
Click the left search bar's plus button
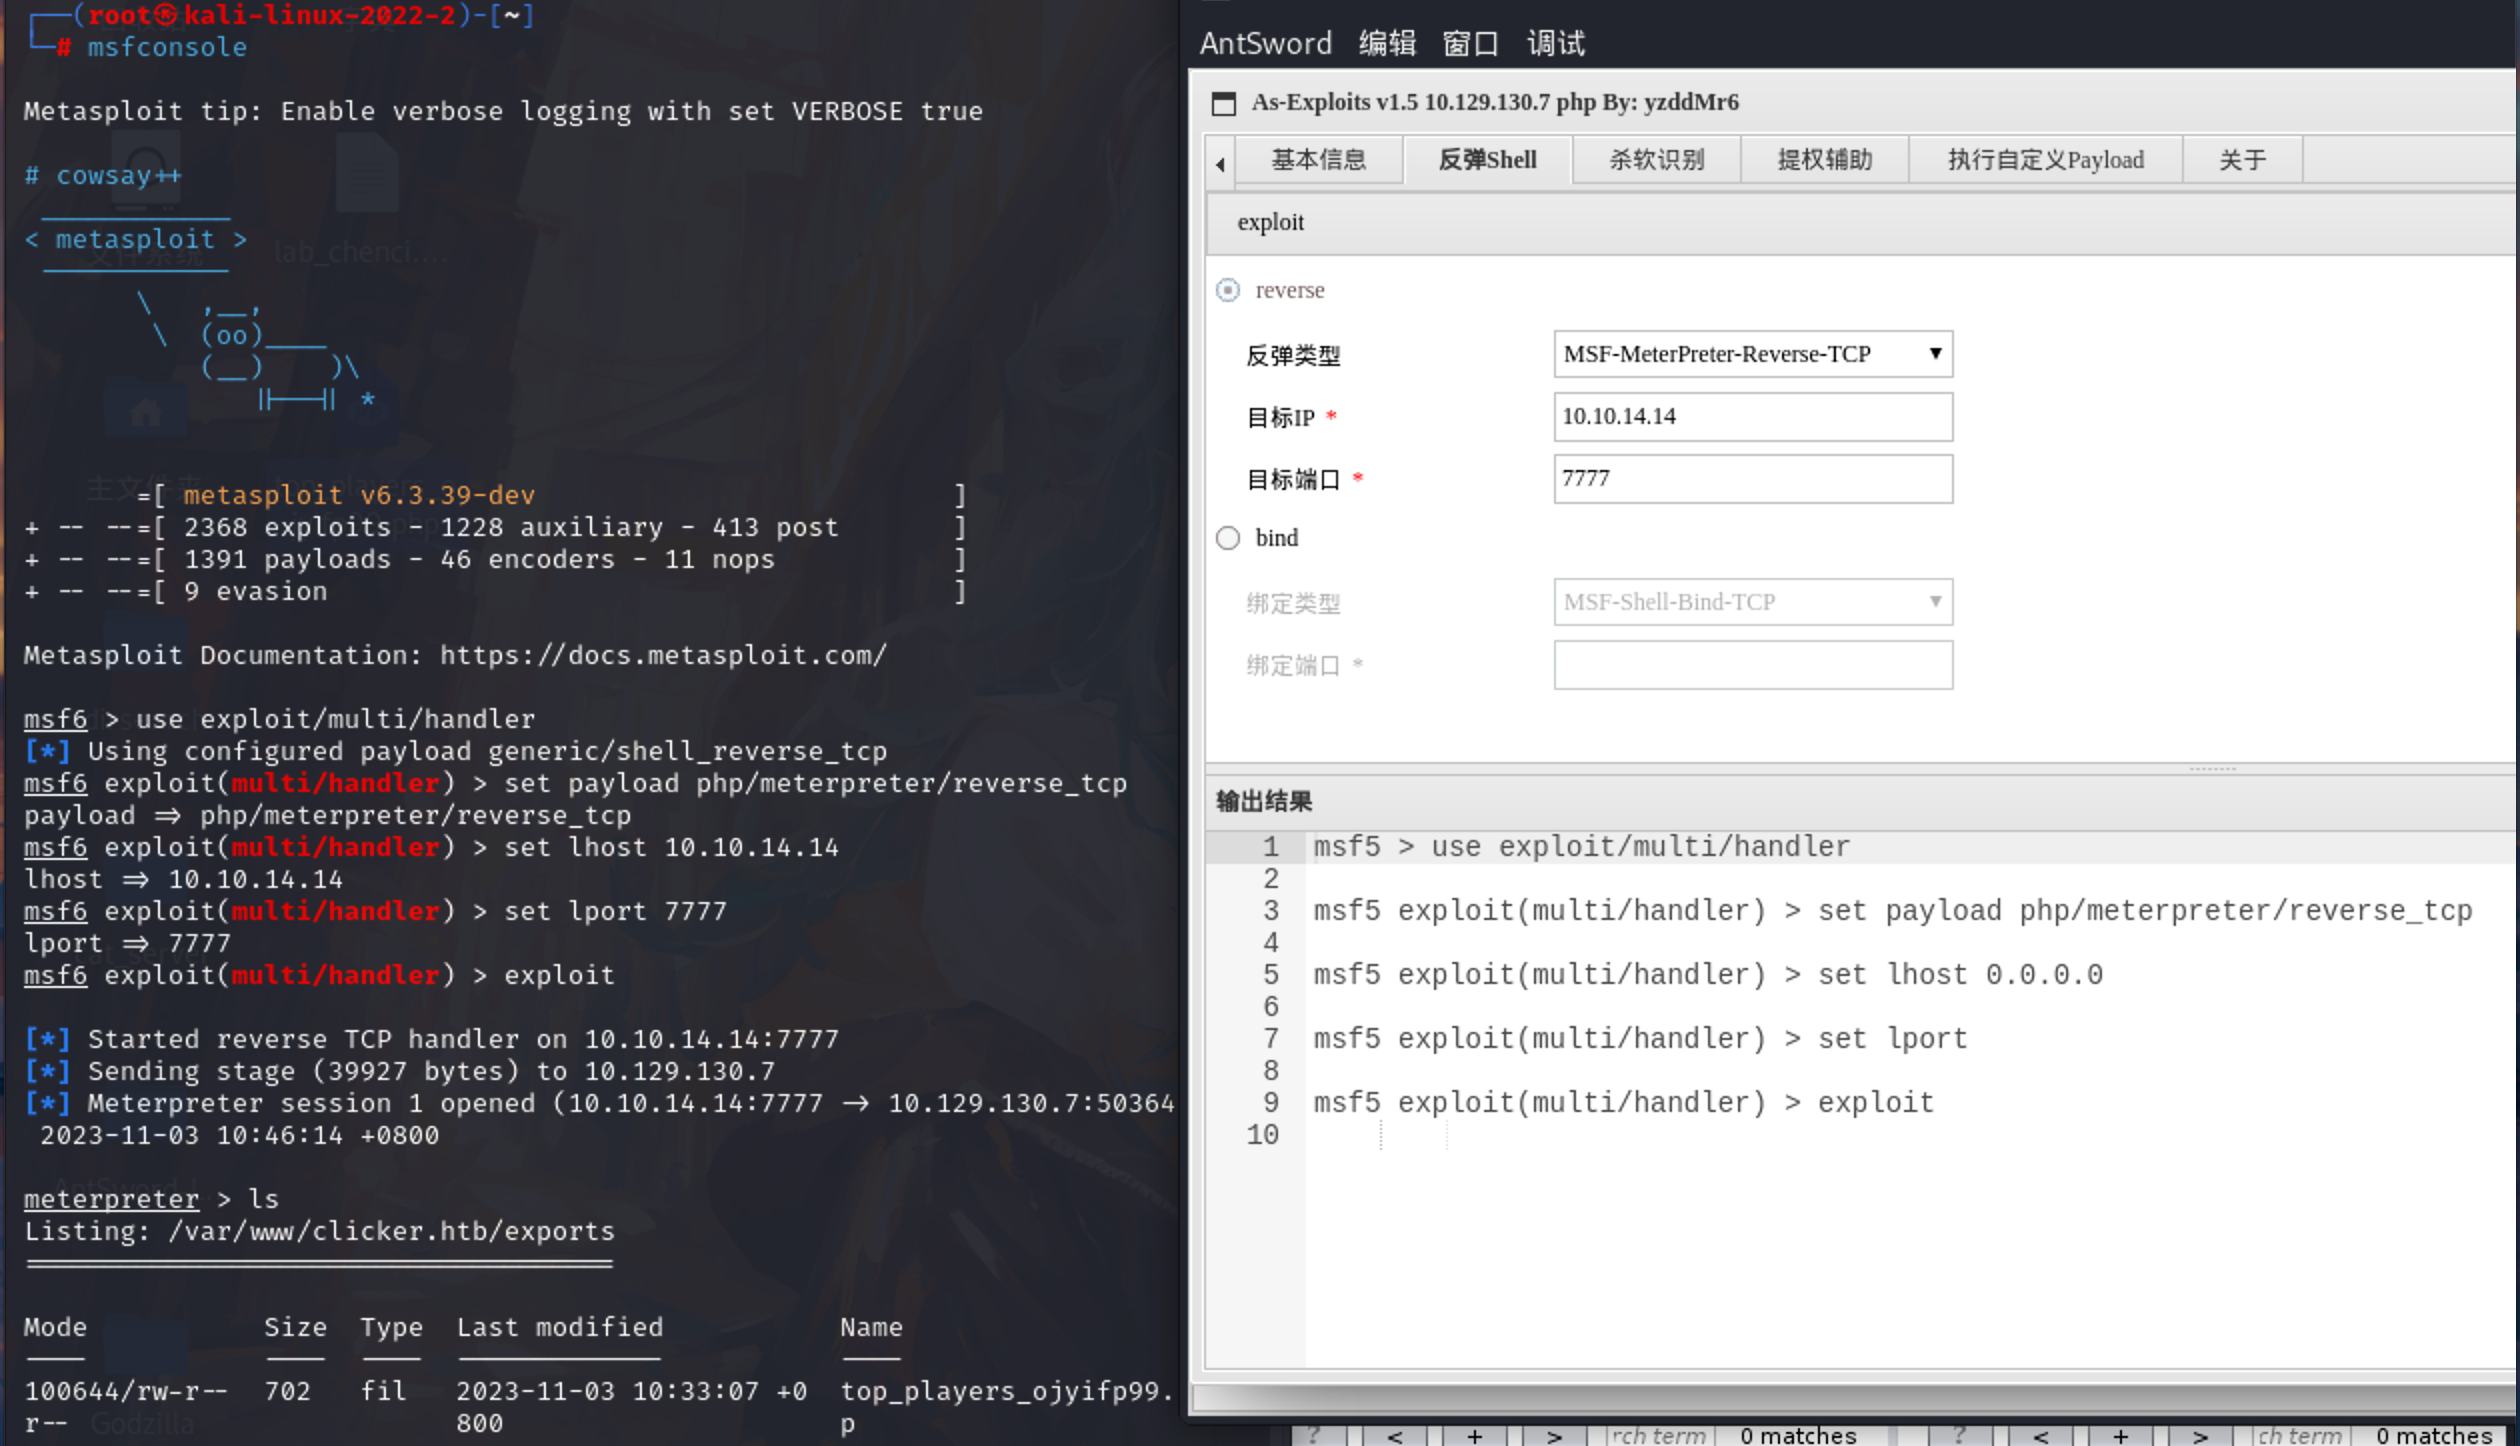click(x=1474, y=1435)
